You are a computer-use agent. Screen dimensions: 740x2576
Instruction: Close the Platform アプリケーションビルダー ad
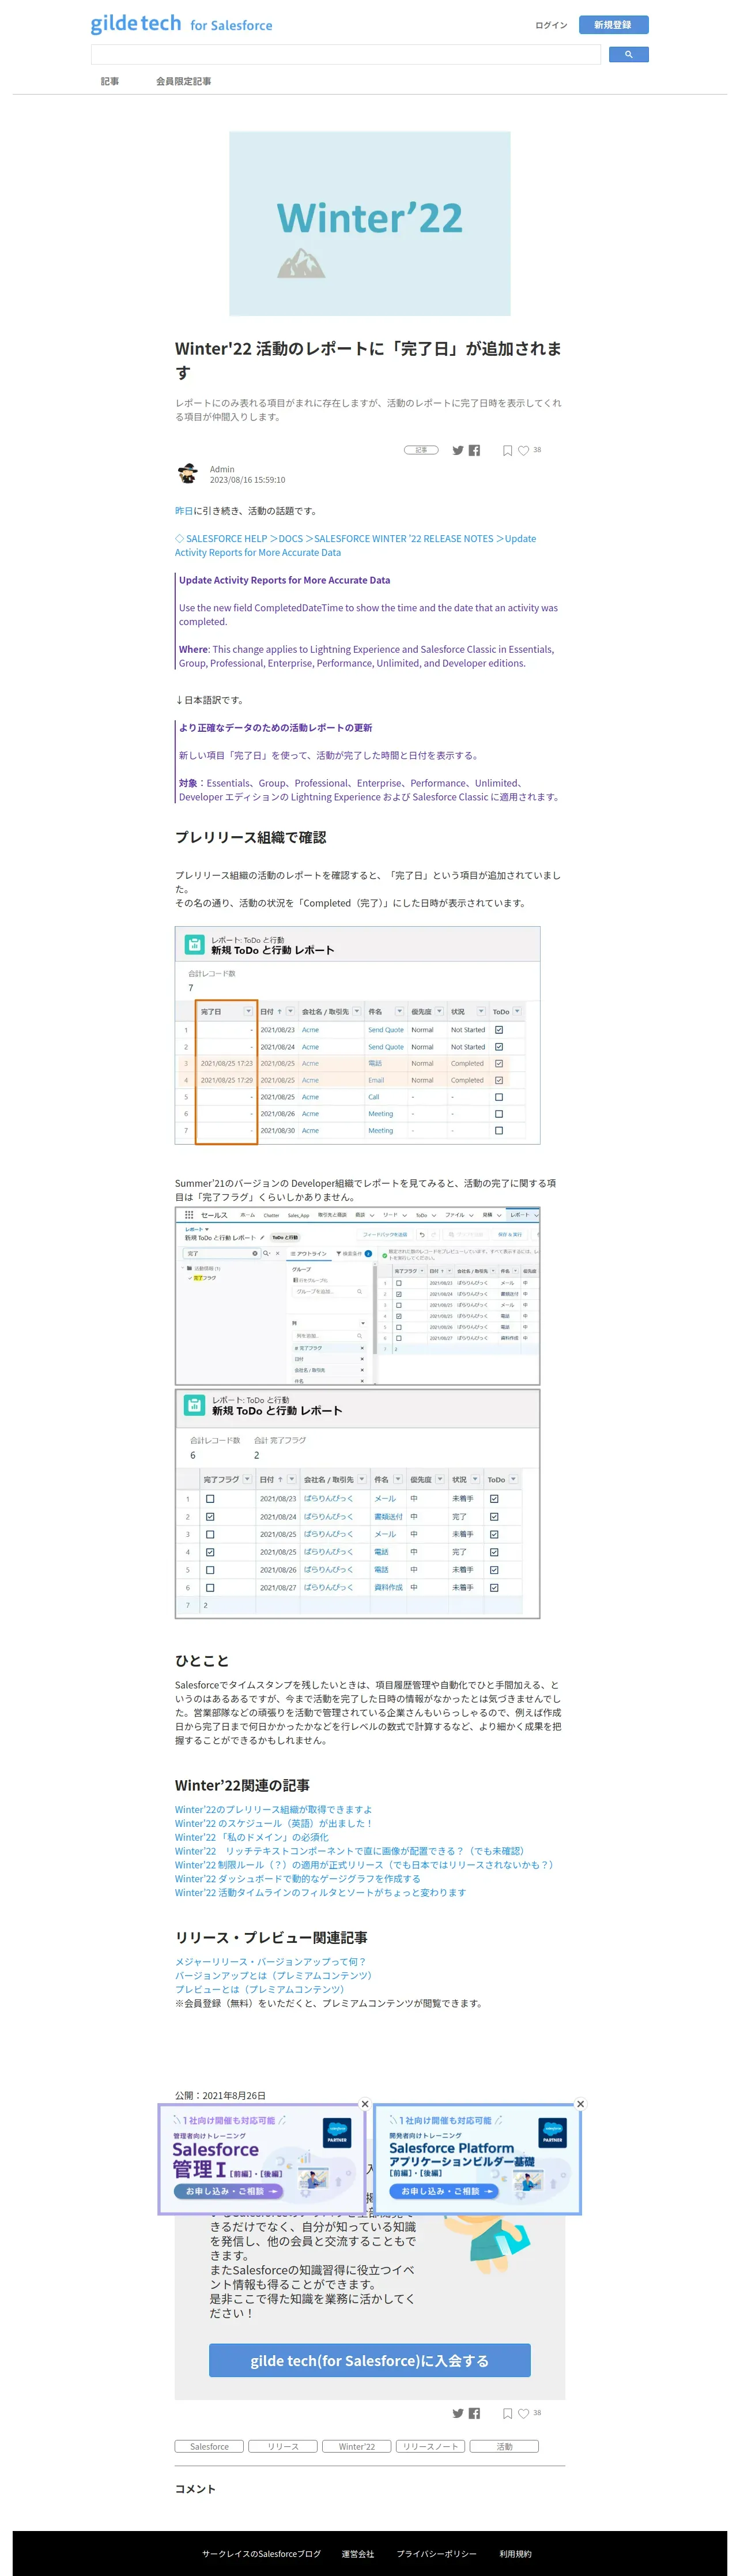[580, 2104]
